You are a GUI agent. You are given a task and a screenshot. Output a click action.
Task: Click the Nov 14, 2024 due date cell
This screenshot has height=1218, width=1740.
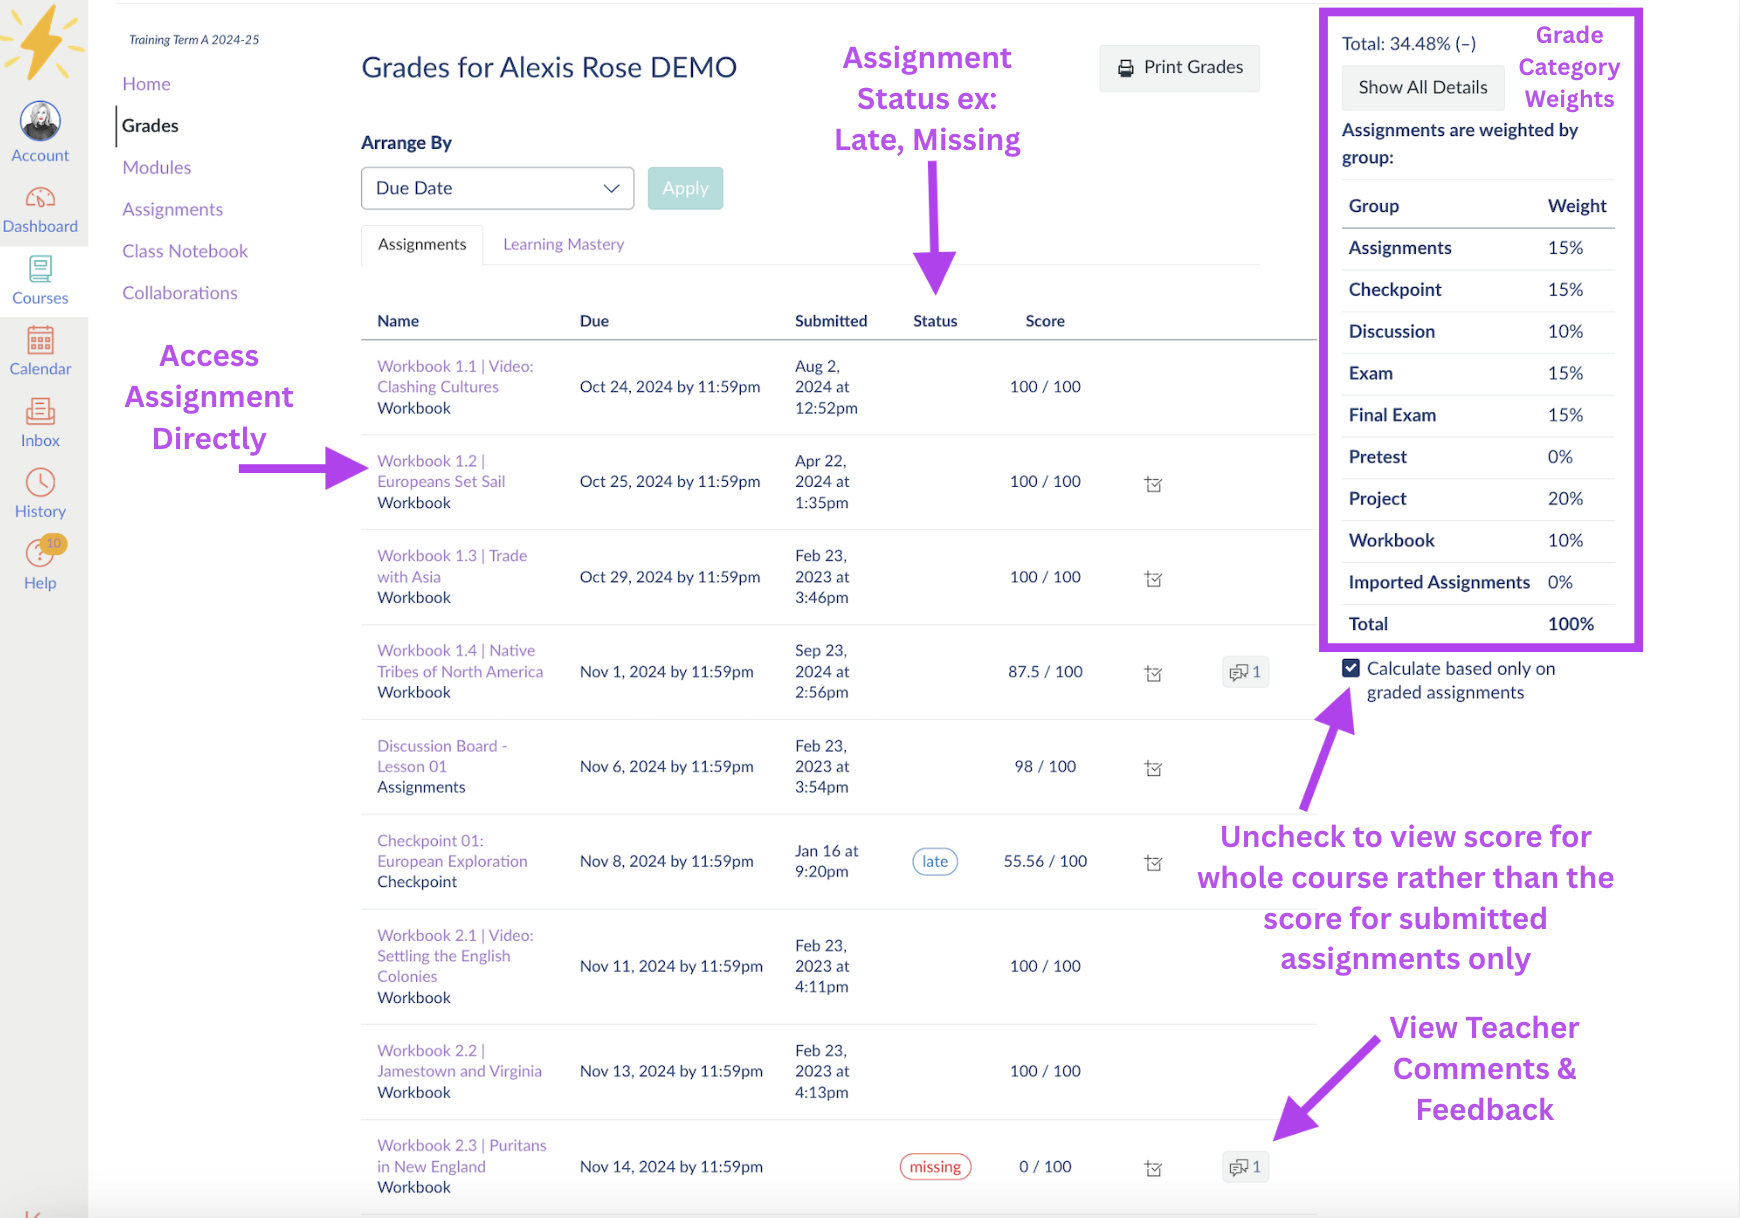pos(671,1167)
